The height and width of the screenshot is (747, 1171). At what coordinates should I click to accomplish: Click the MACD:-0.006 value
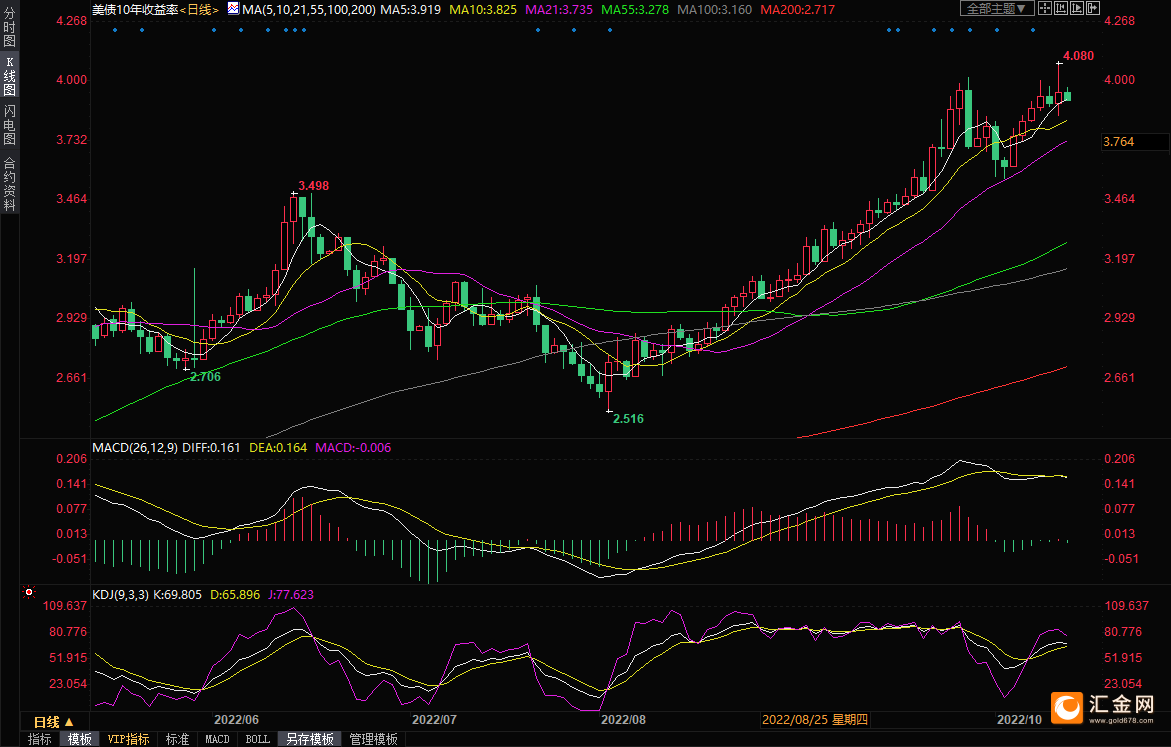[x=353, y=447]
